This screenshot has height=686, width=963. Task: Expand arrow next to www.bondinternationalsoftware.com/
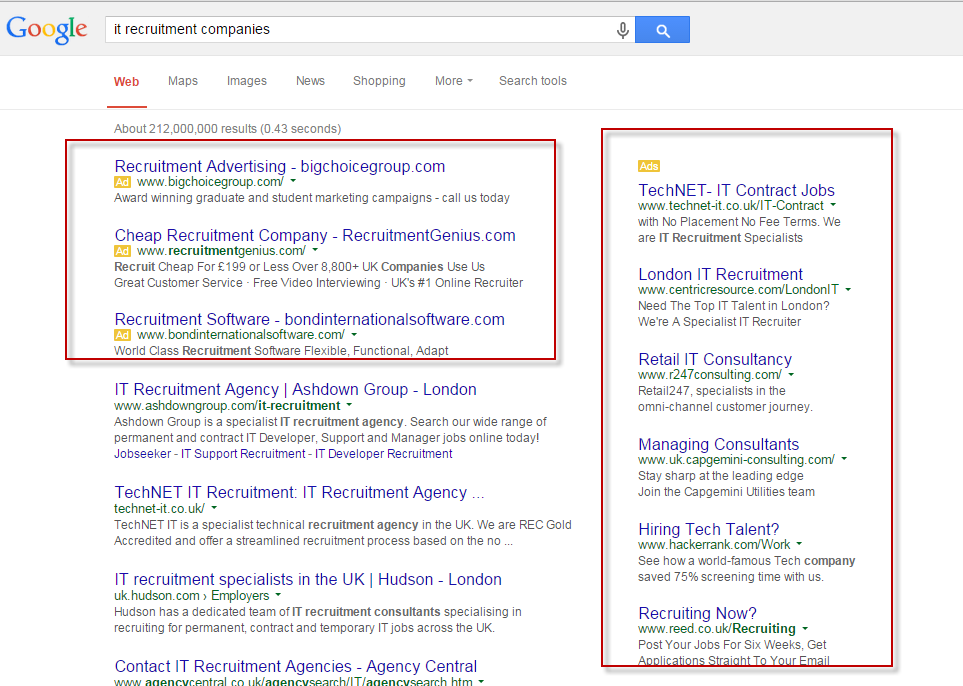point(354,335)
